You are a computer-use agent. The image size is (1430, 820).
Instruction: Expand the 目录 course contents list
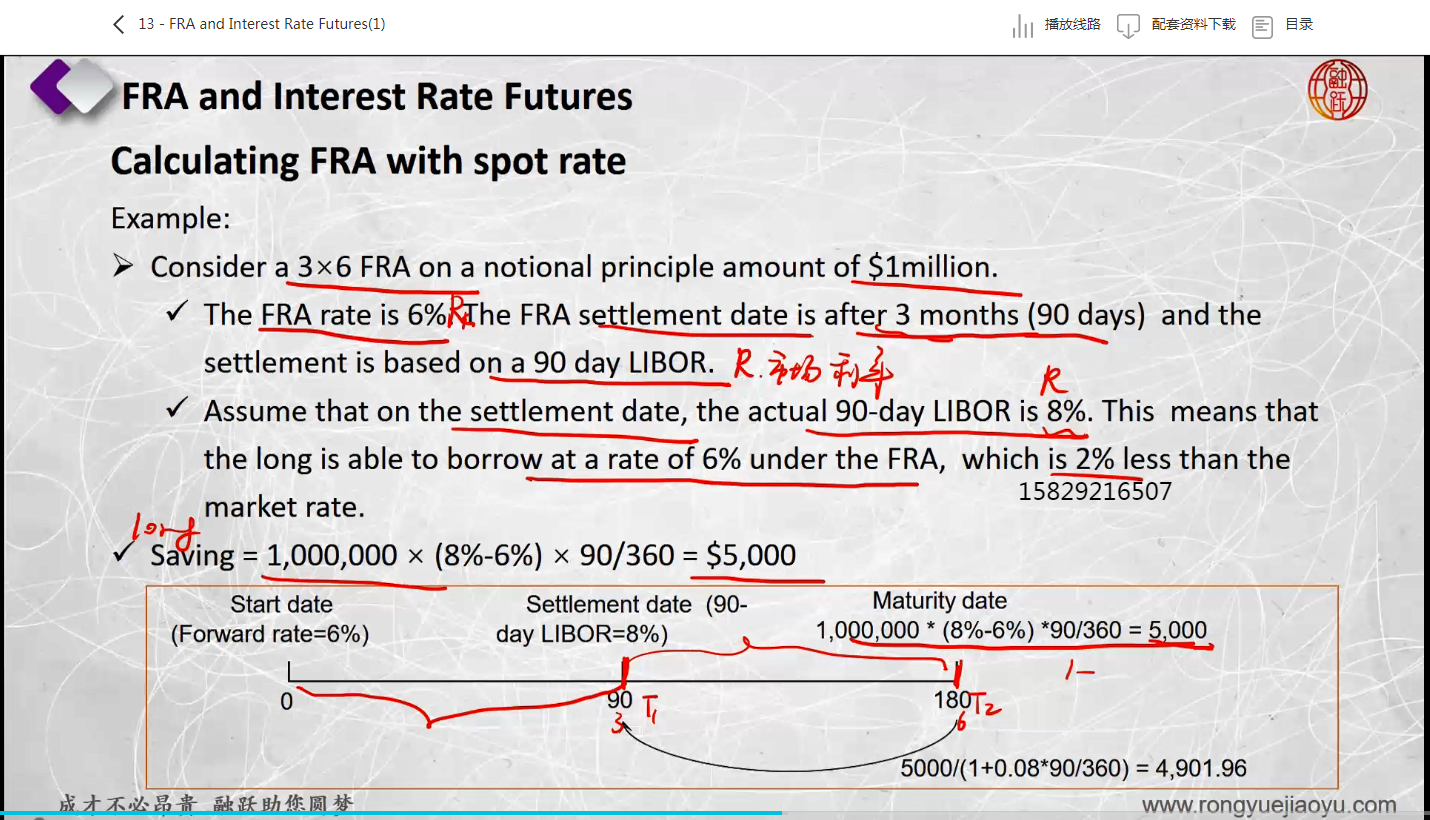pyautogui.click(x=1299, y=25)
